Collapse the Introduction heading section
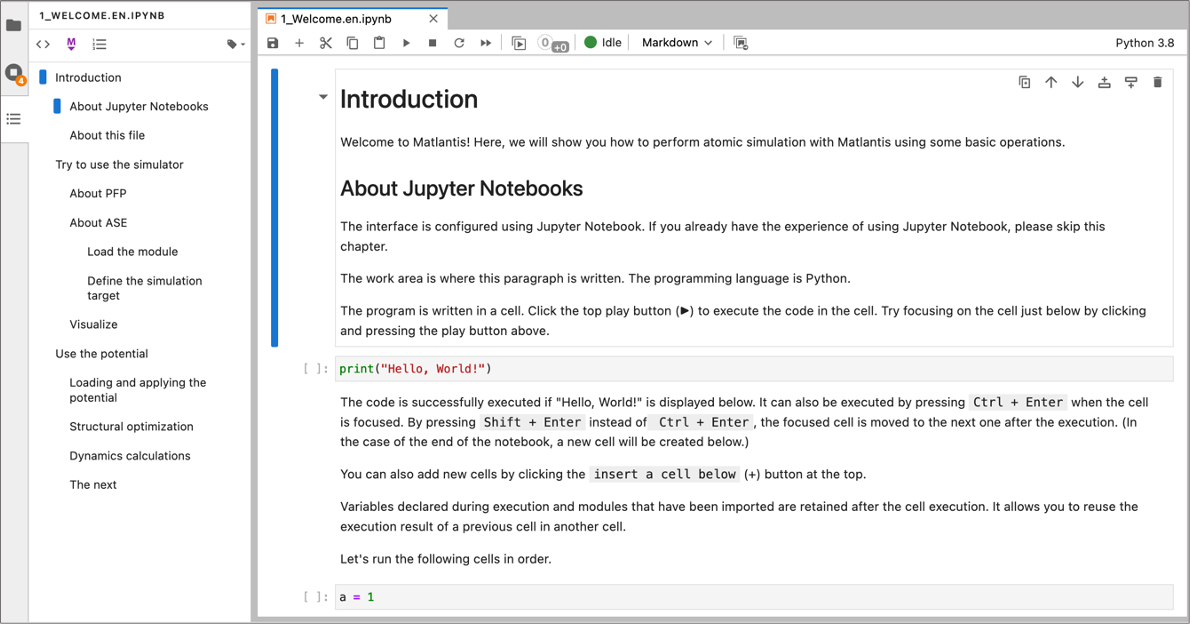The image size is (1190, 624). pos(323,98)
